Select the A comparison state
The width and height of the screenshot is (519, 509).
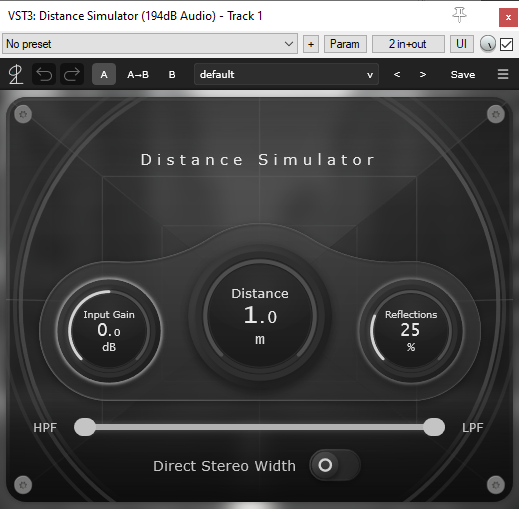click(x=104, y=74)
